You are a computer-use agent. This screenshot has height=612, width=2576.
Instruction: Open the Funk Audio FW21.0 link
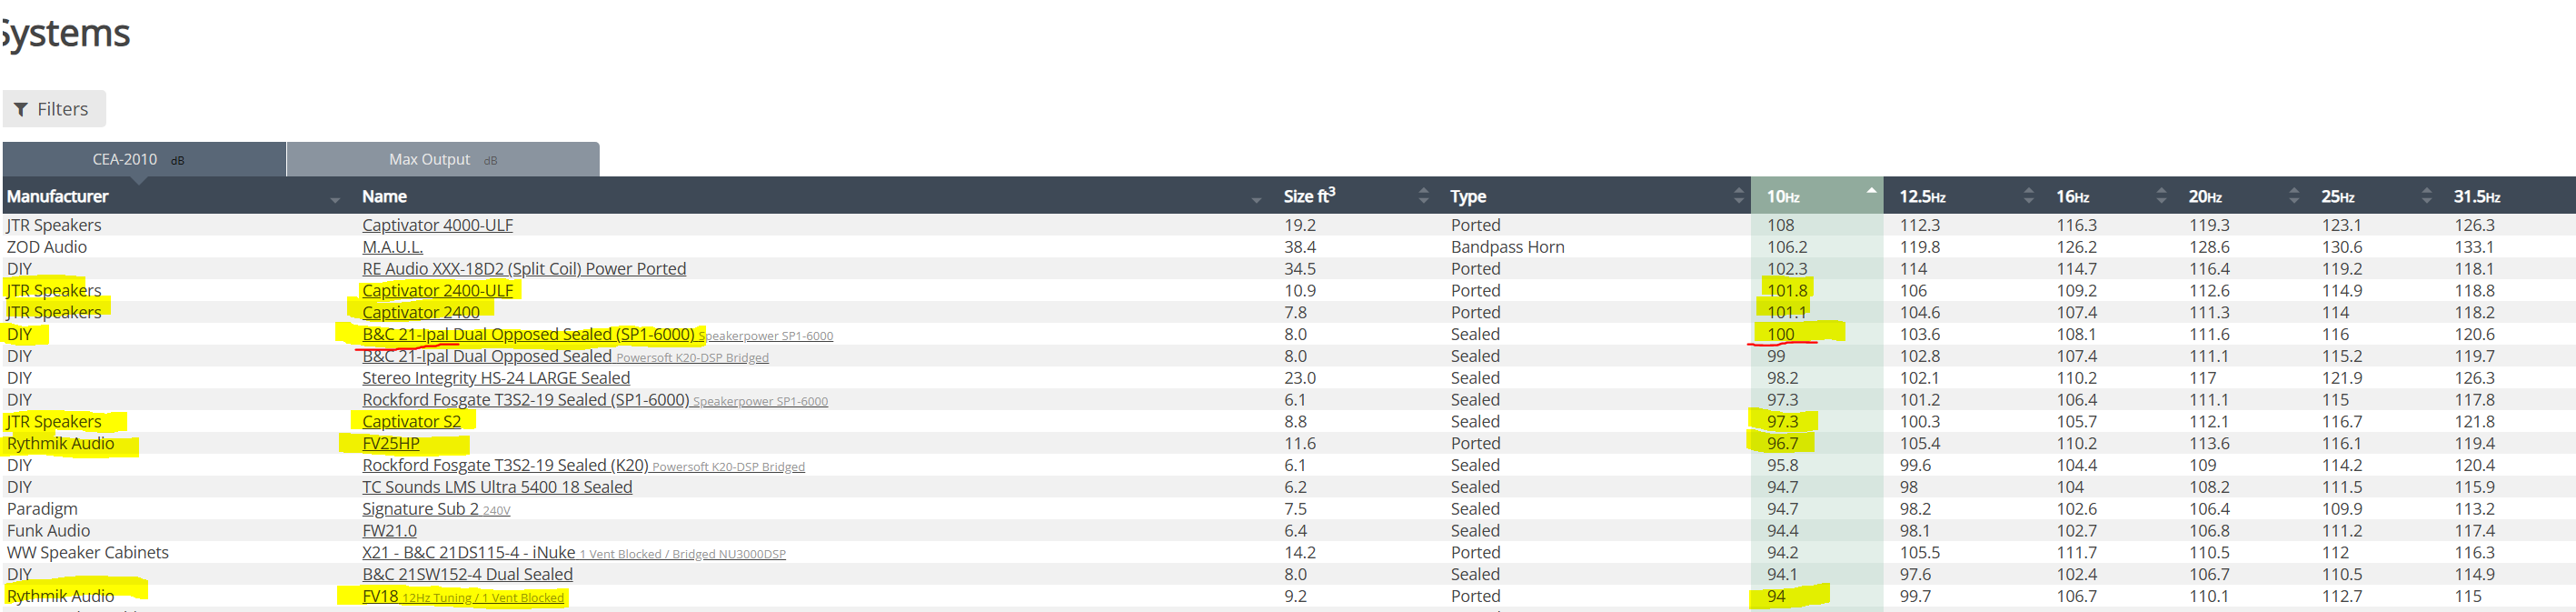coord(389,531)
